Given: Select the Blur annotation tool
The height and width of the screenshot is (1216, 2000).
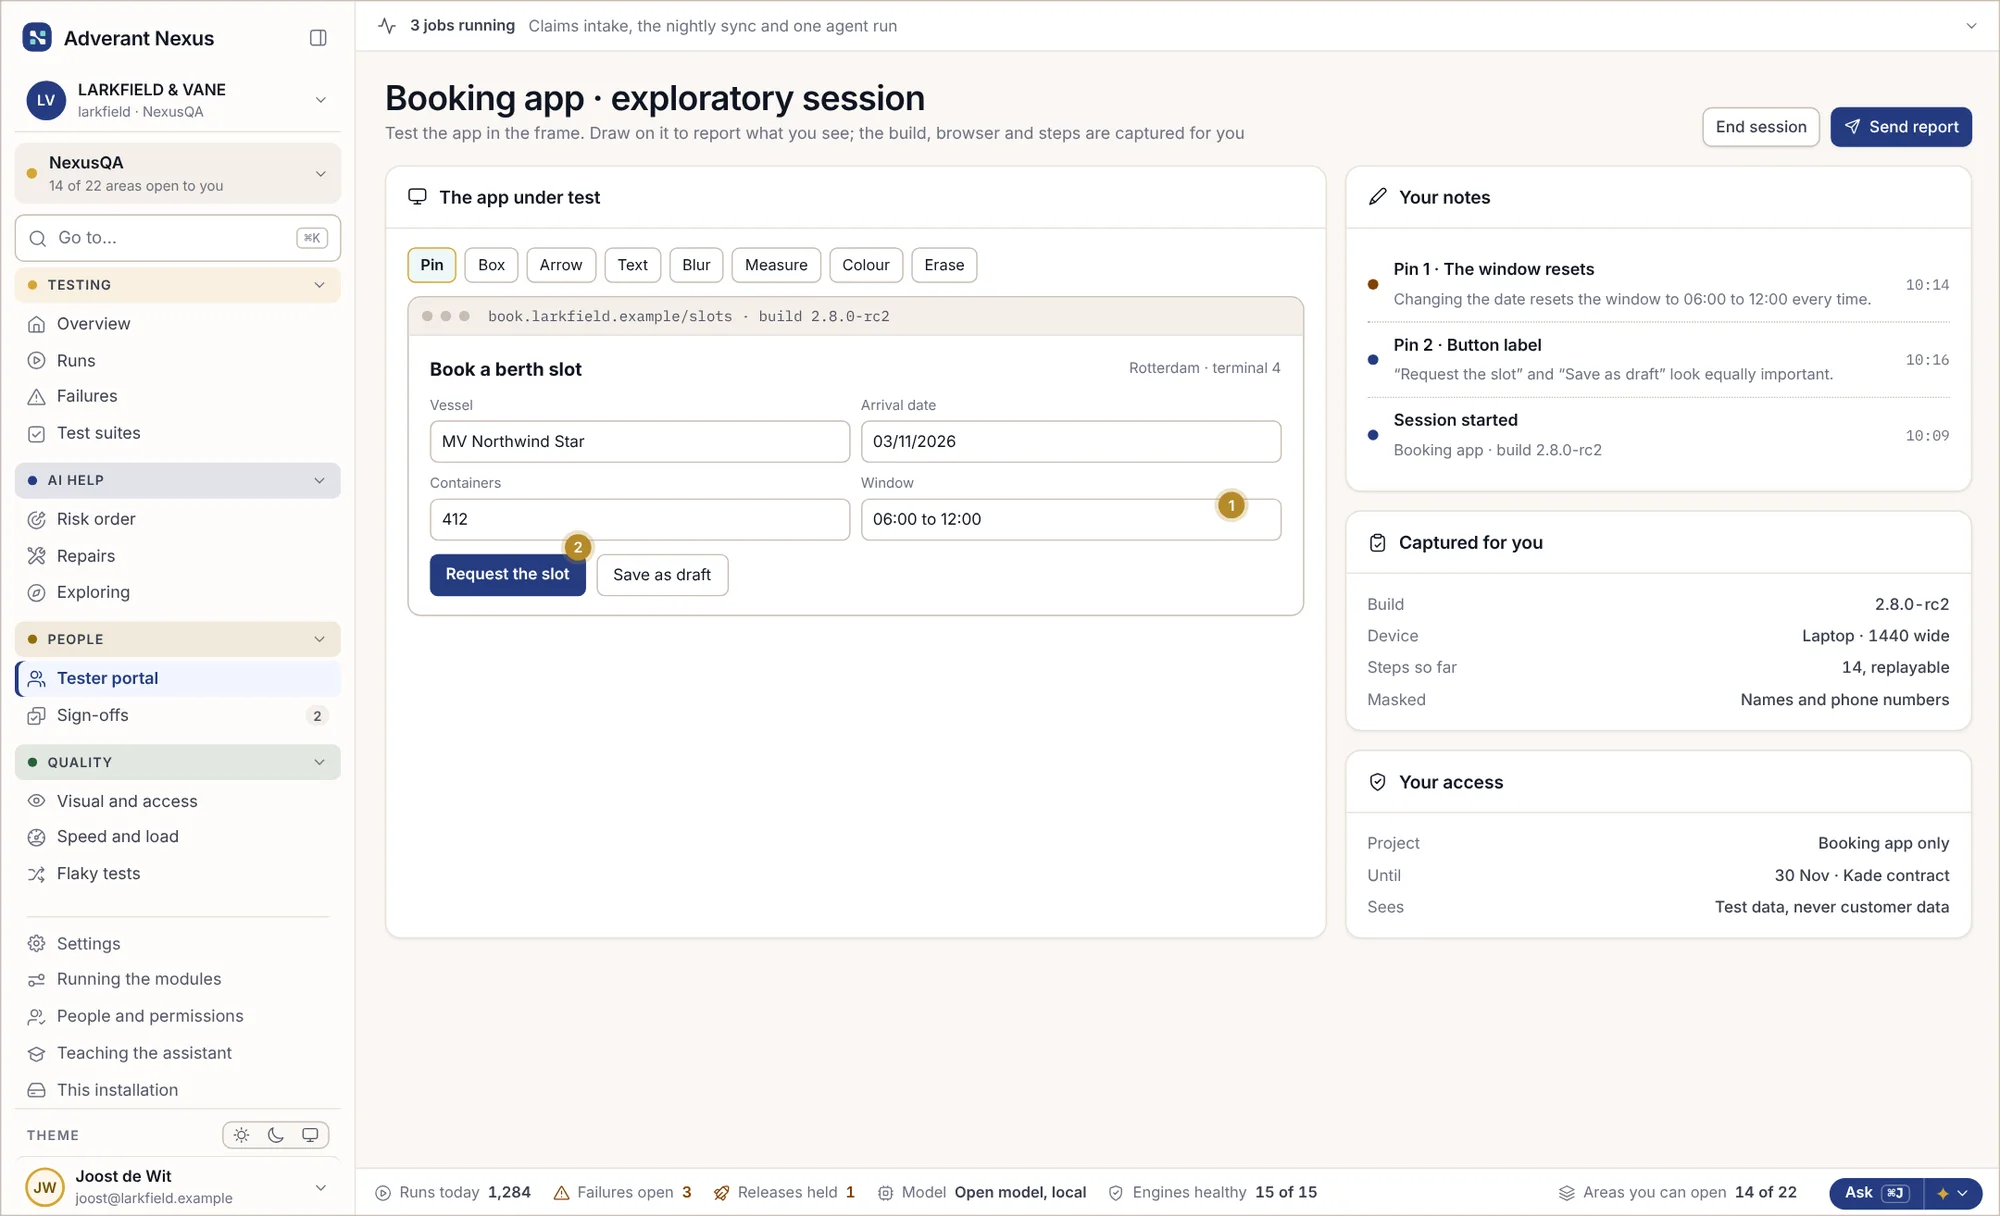Looking at the screenshot, I should point(696,265).
